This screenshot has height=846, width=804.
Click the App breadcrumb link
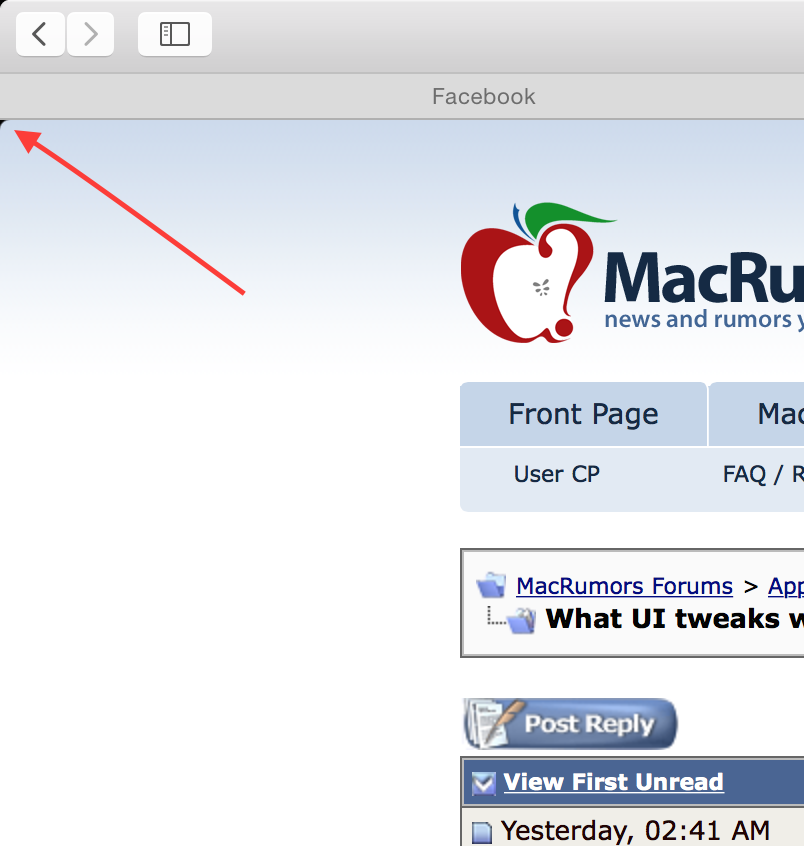coord(786,587)
